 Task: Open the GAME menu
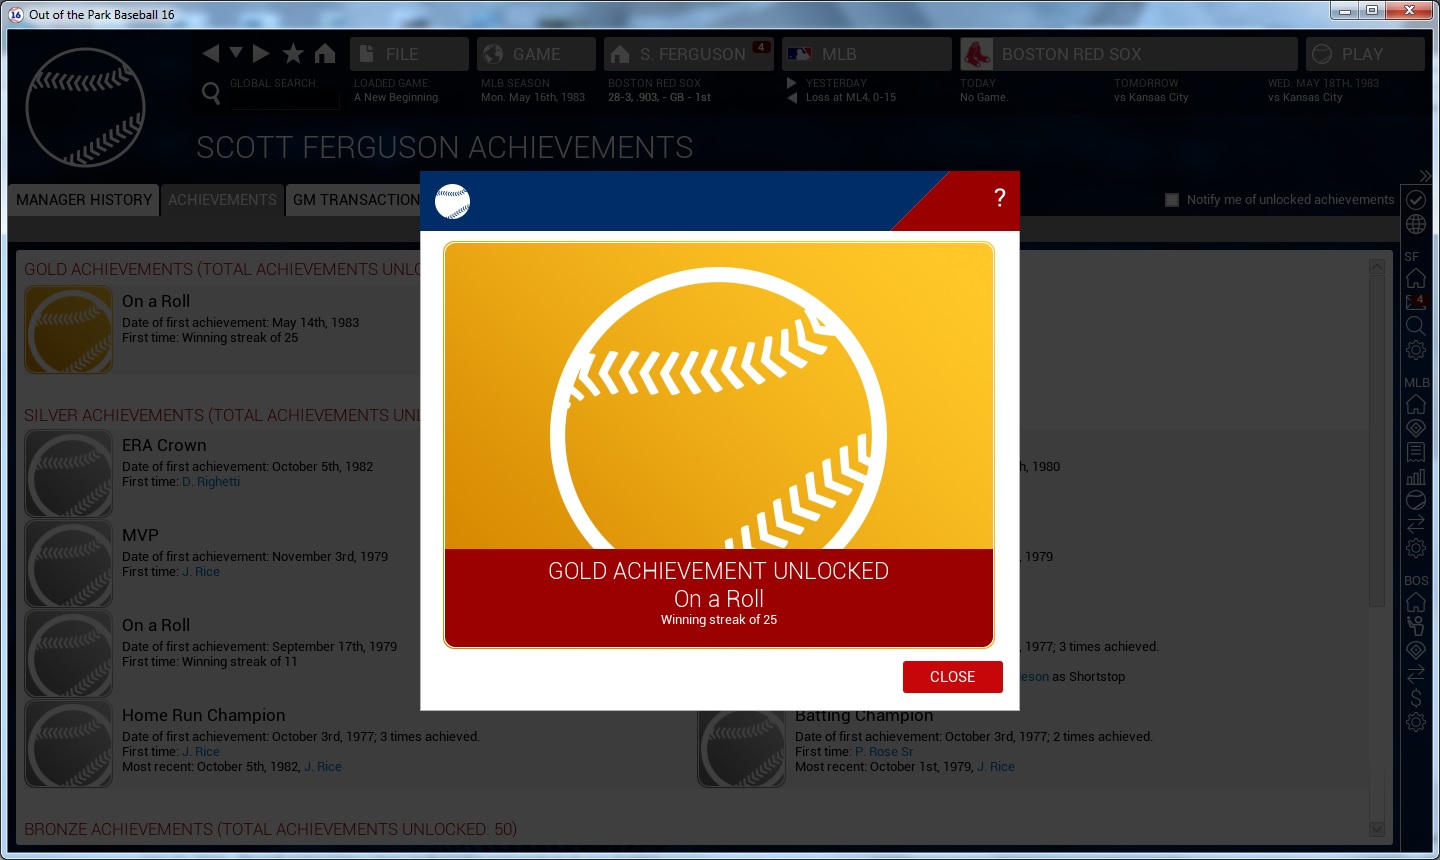click(x=536, y=54)
